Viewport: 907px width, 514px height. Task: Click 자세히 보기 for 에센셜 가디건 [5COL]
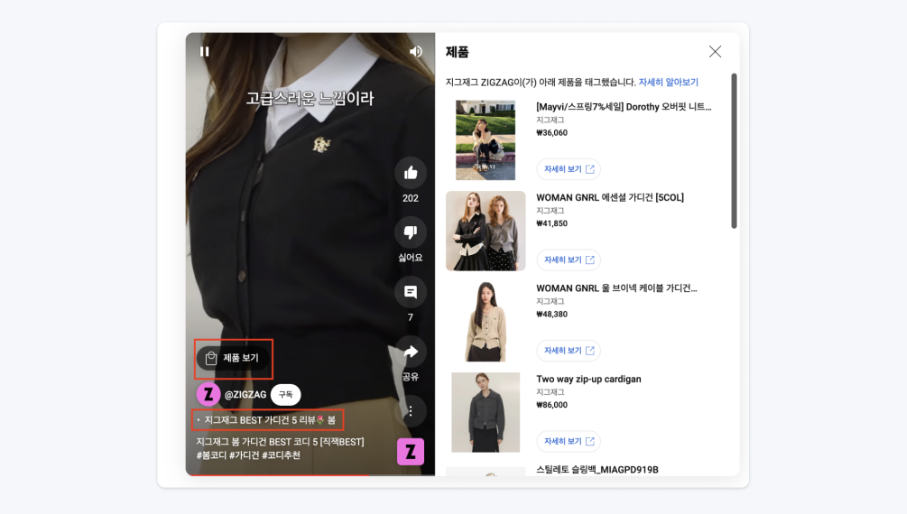click(569, 260)
